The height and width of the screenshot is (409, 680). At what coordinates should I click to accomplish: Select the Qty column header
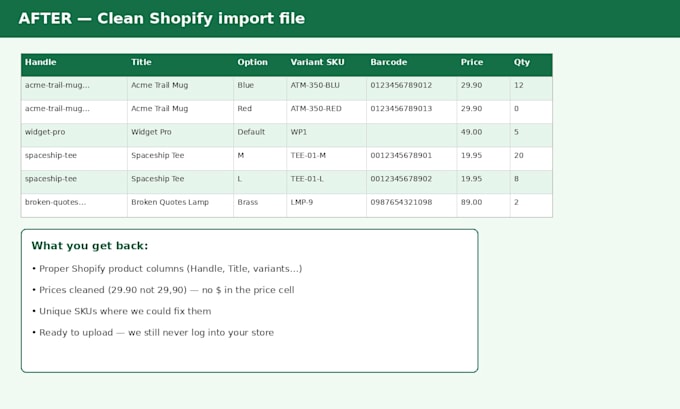(531, 65)
